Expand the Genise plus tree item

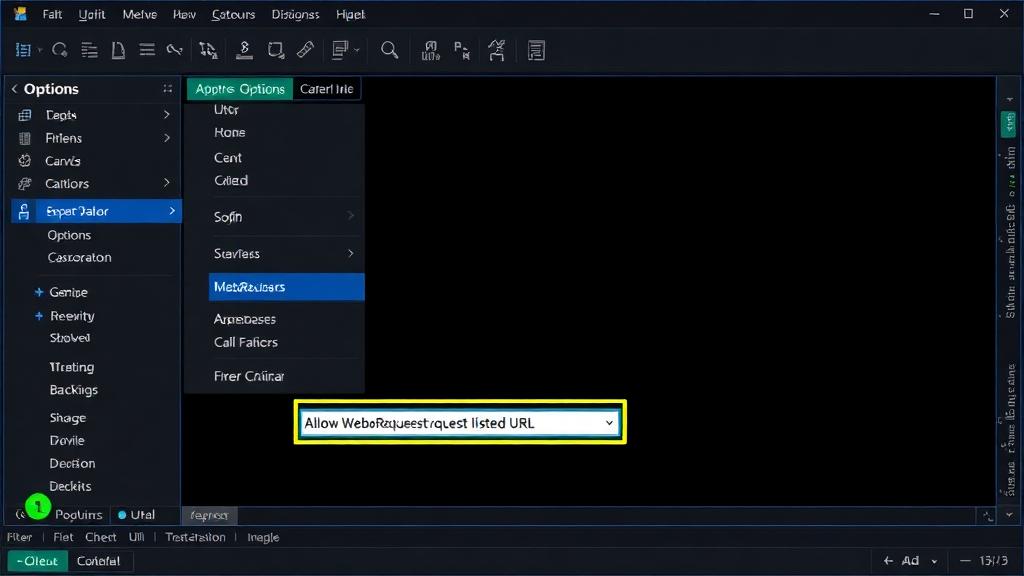point(39,292)
